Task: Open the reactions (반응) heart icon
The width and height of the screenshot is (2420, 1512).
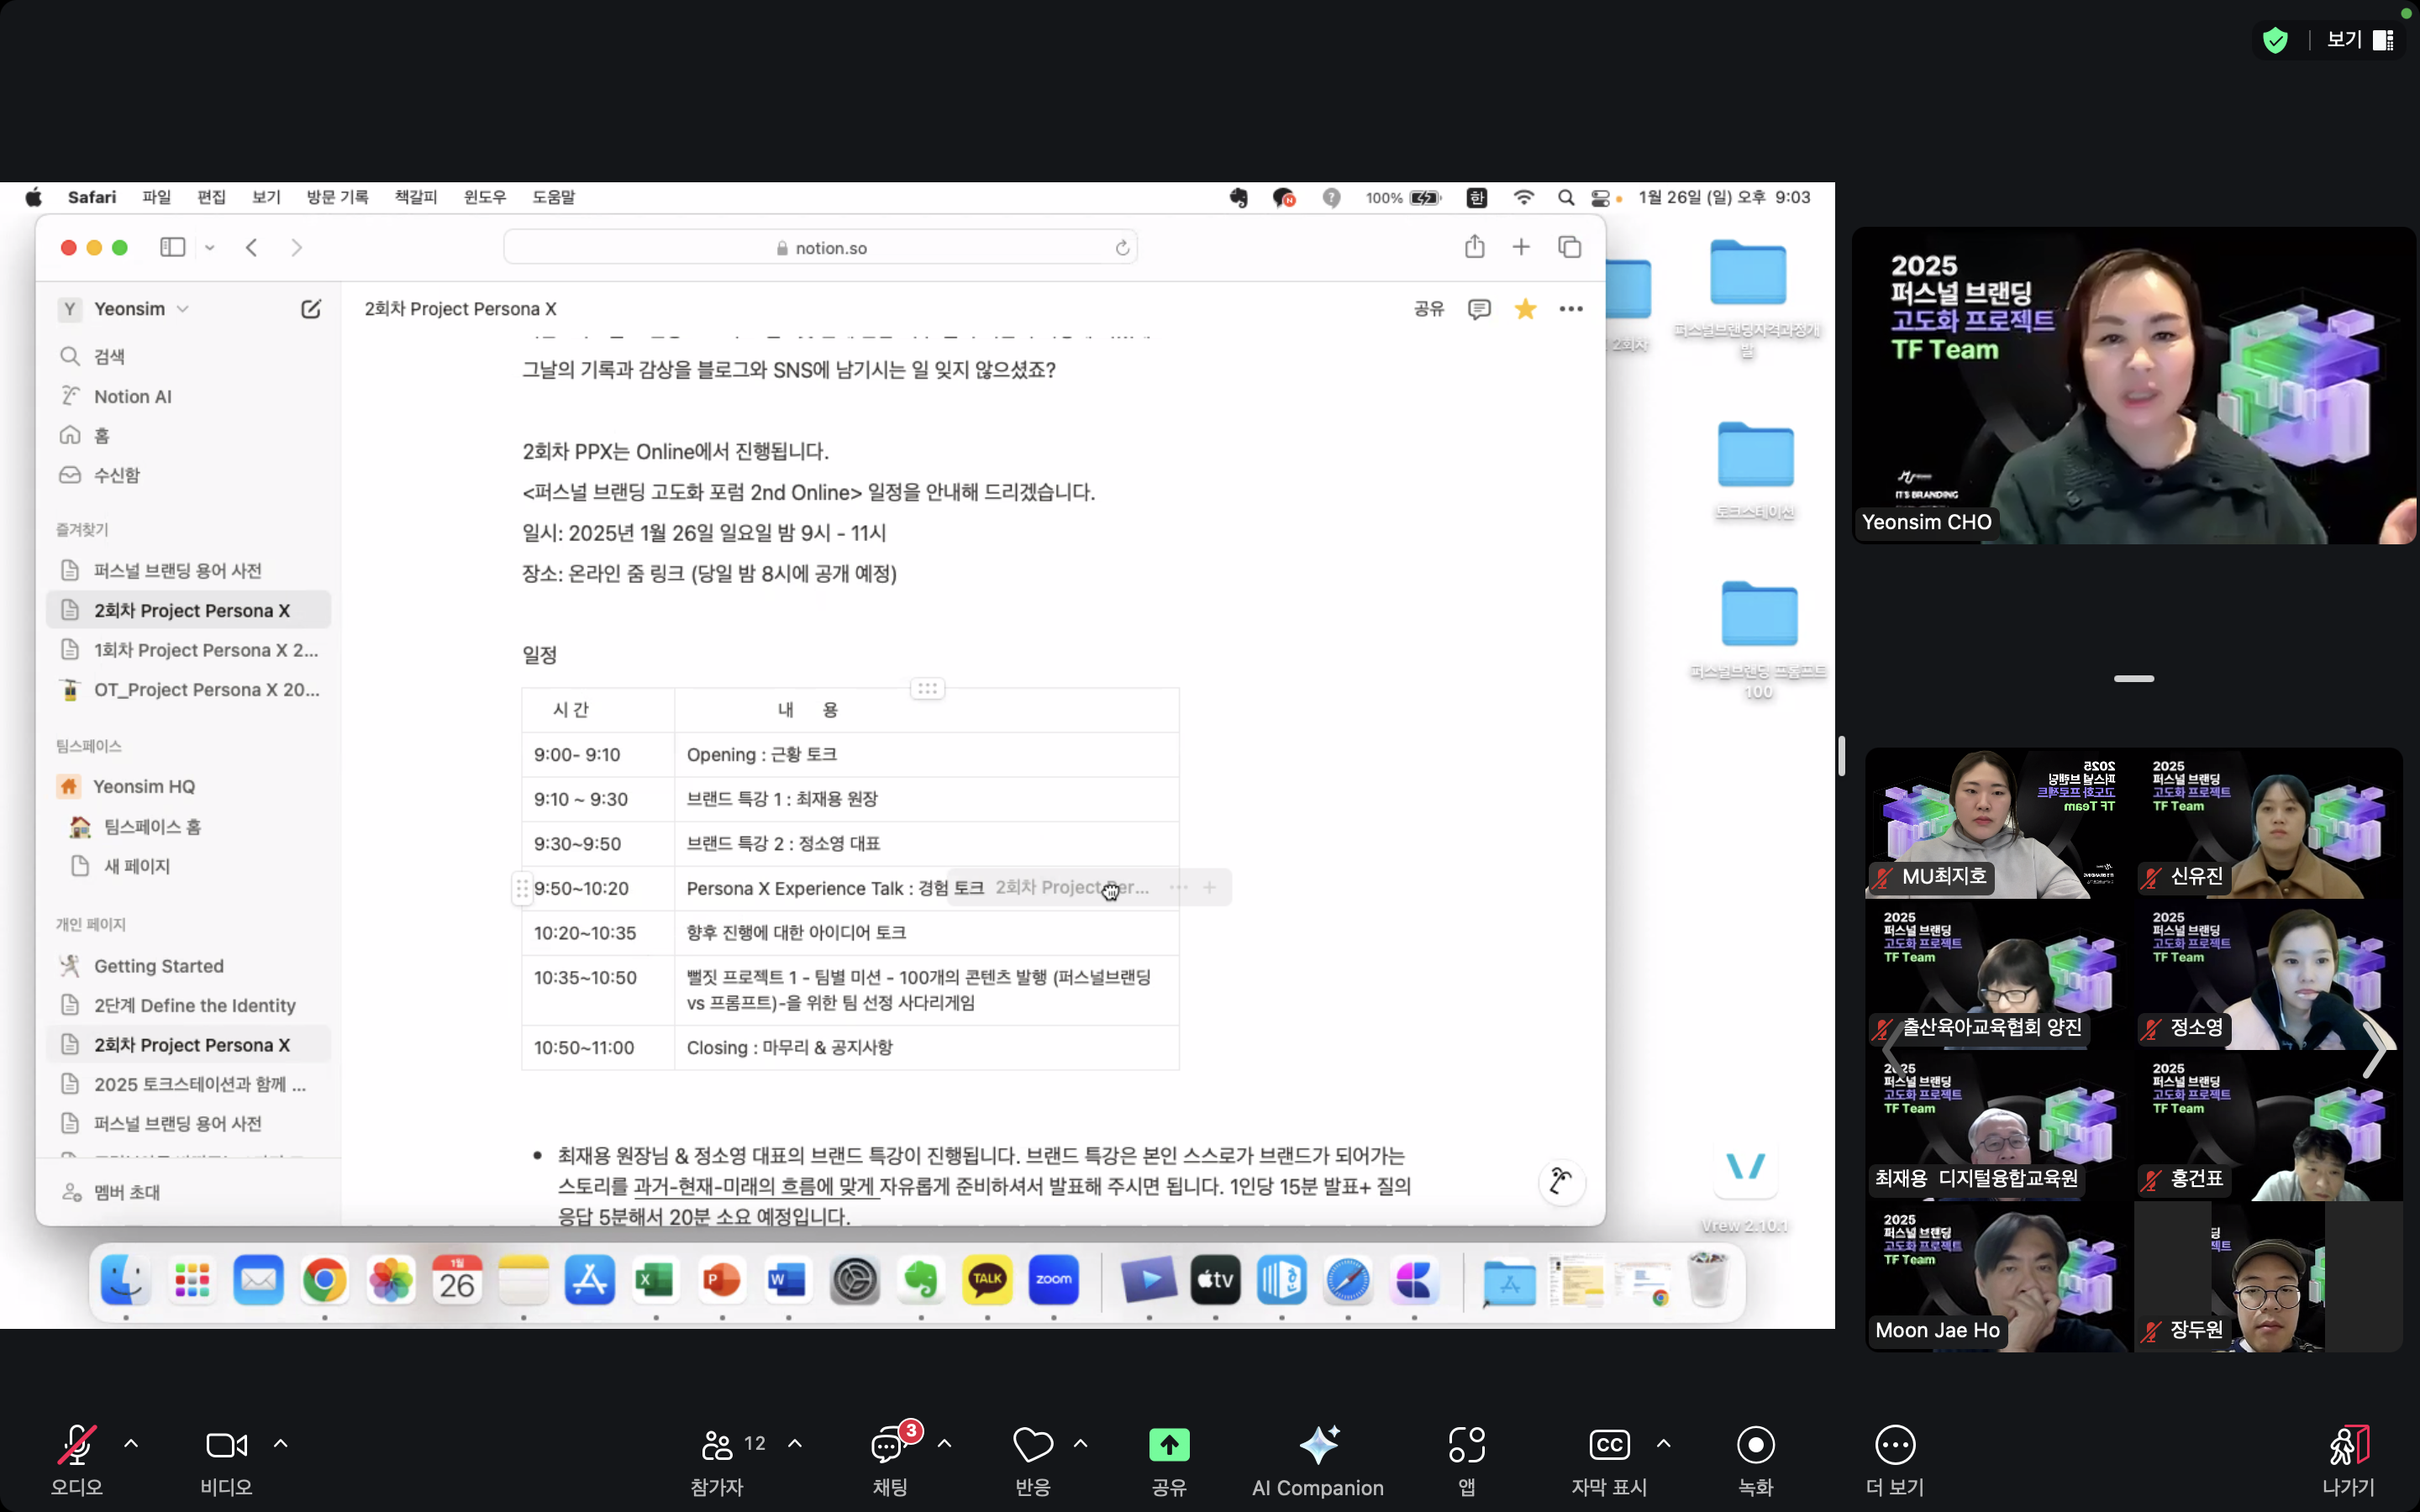Action: [x=1032, y=1445]
